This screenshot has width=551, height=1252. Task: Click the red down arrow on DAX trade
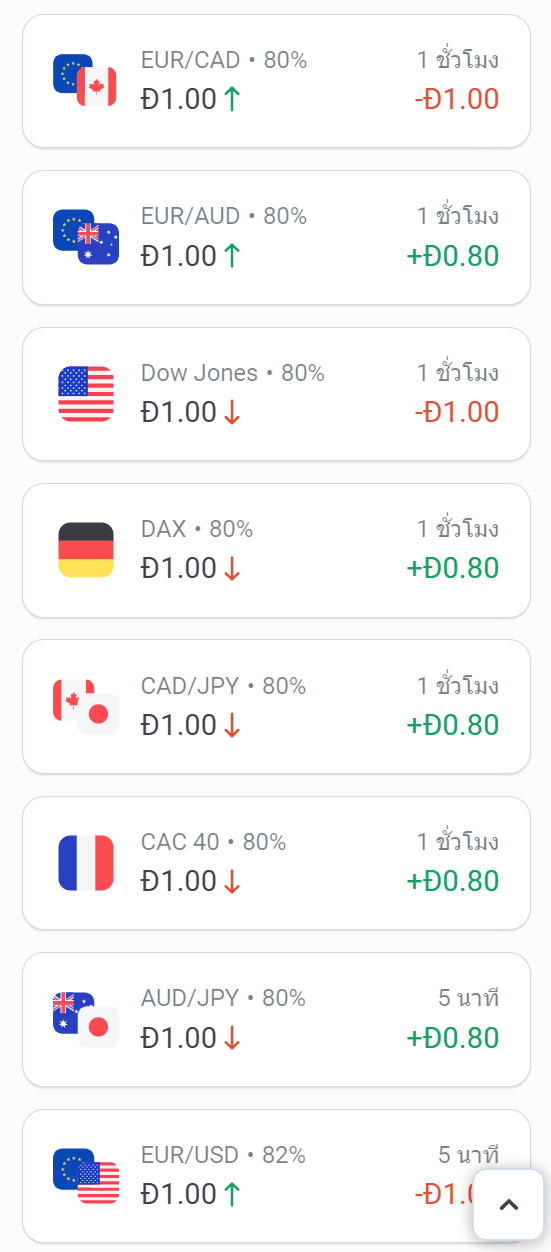[x=232, y=569]
